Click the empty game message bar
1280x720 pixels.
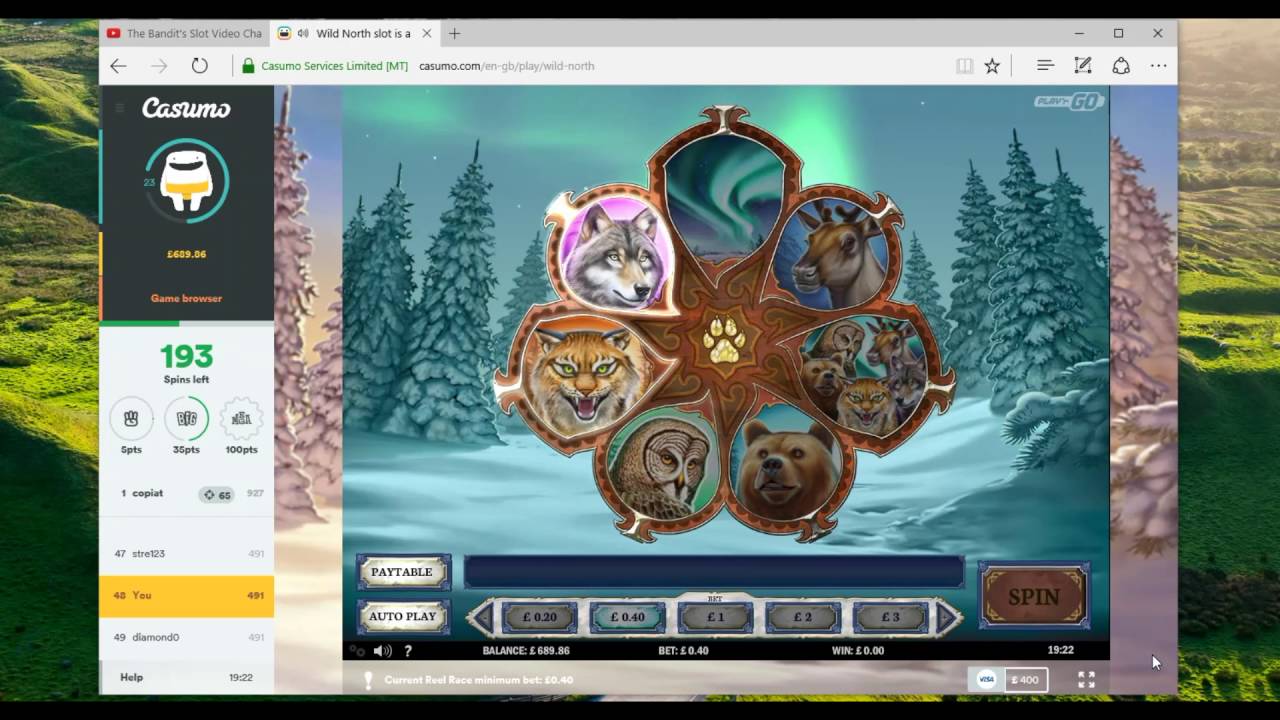(714, 572)
